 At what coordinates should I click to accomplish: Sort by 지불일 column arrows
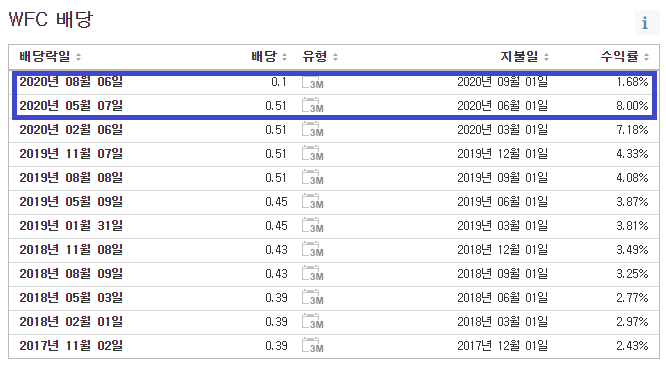pyautogui.click(x=547, y=57)
